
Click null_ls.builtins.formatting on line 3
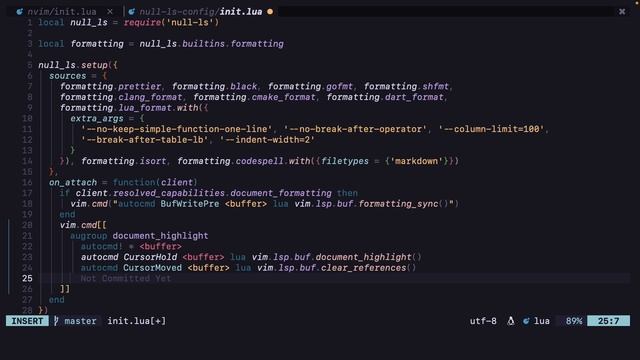(x=211, y=44)
